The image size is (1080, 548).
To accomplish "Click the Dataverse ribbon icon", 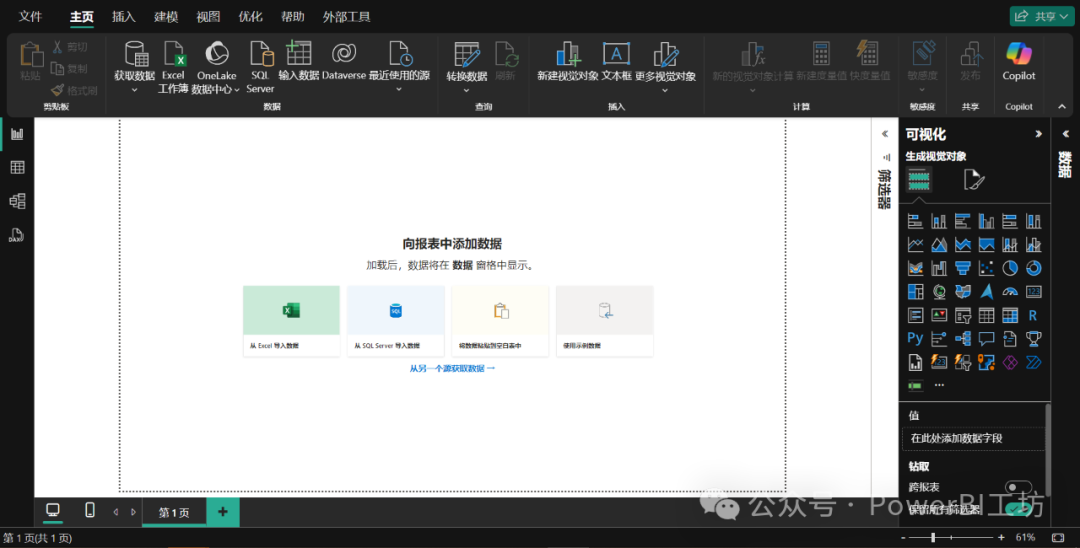I will click(x=344, y=61).
